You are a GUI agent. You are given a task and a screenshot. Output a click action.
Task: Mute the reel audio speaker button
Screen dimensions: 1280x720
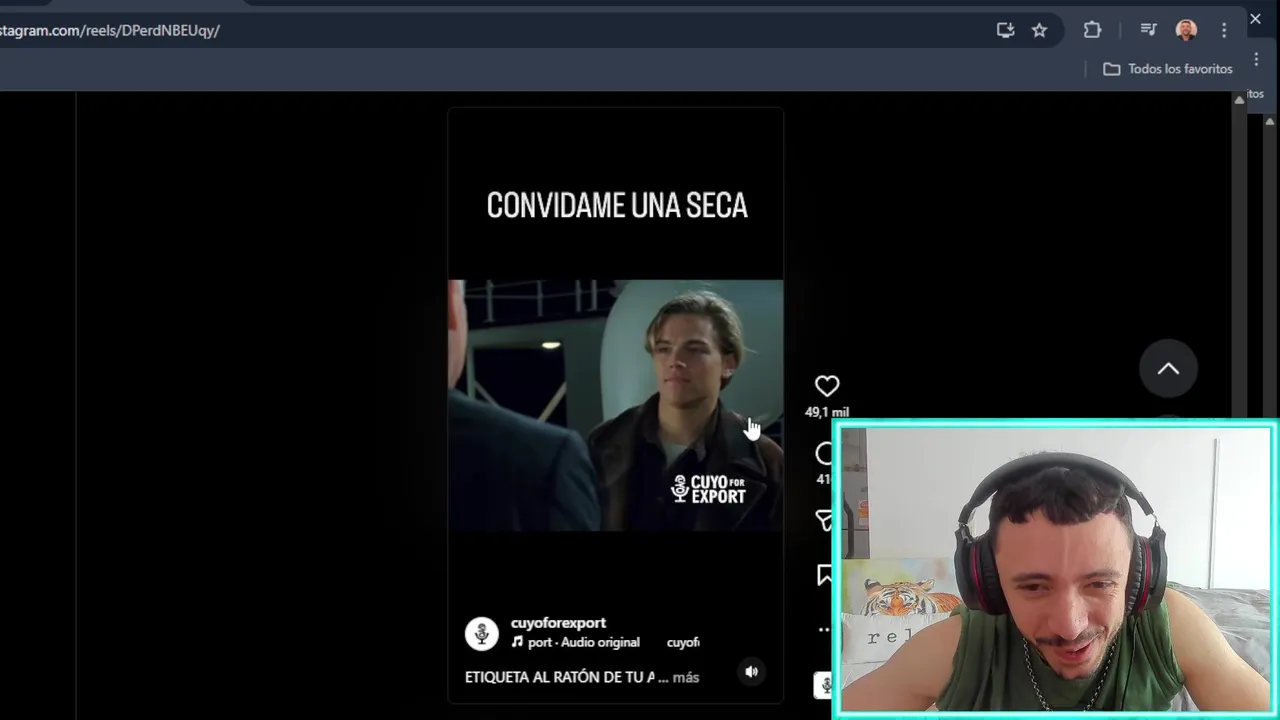[x=752, y=672]
